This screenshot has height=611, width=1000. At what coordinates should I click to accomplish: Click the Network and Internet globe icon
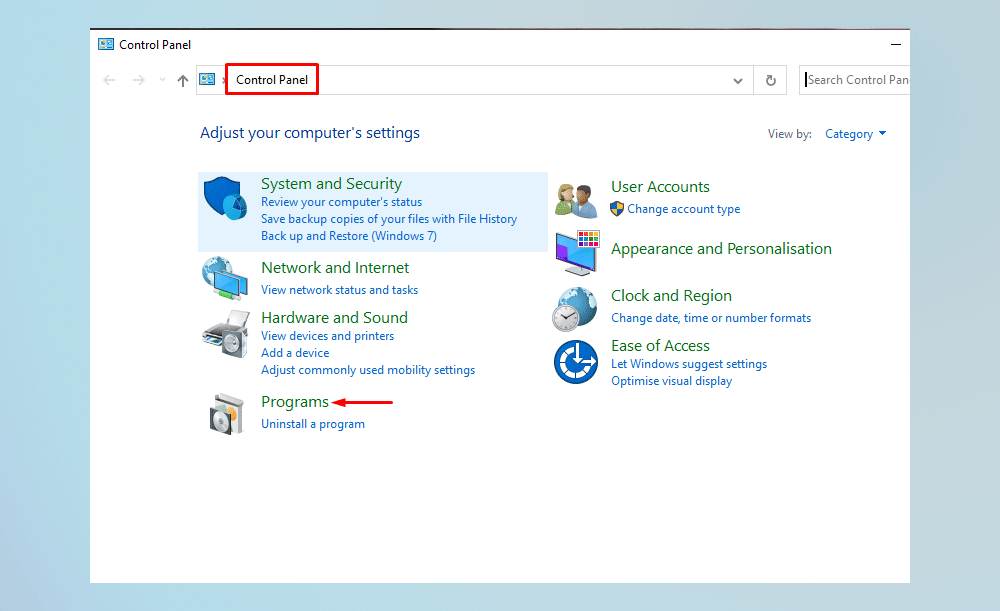225,278
